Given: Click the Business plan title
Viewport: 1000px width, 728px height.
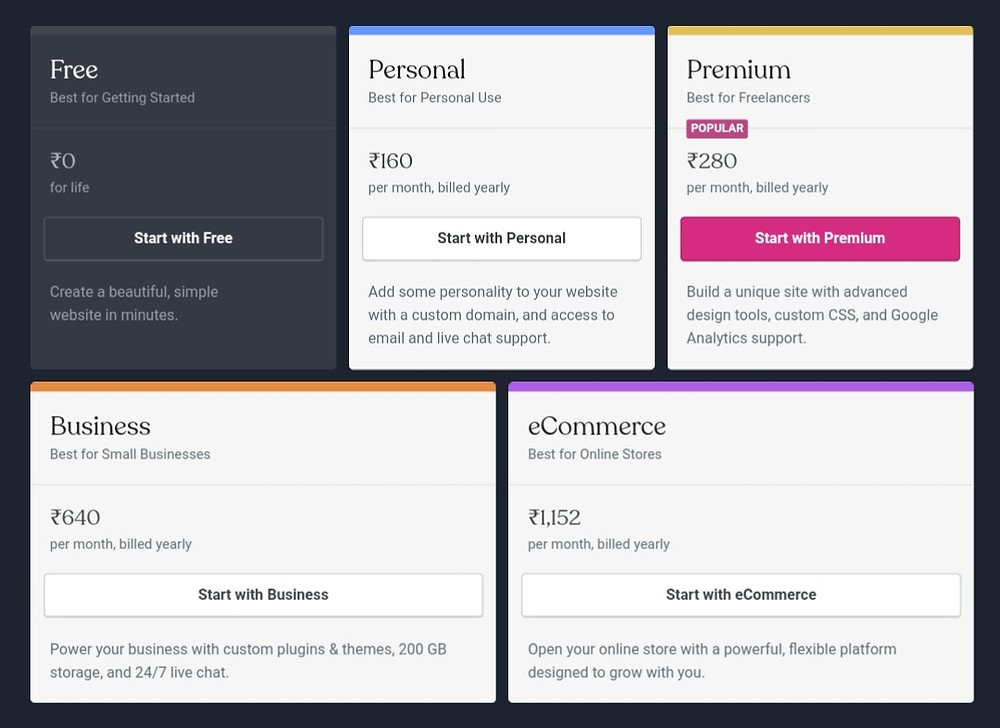Looking at the screenshot, I should 100,425.
